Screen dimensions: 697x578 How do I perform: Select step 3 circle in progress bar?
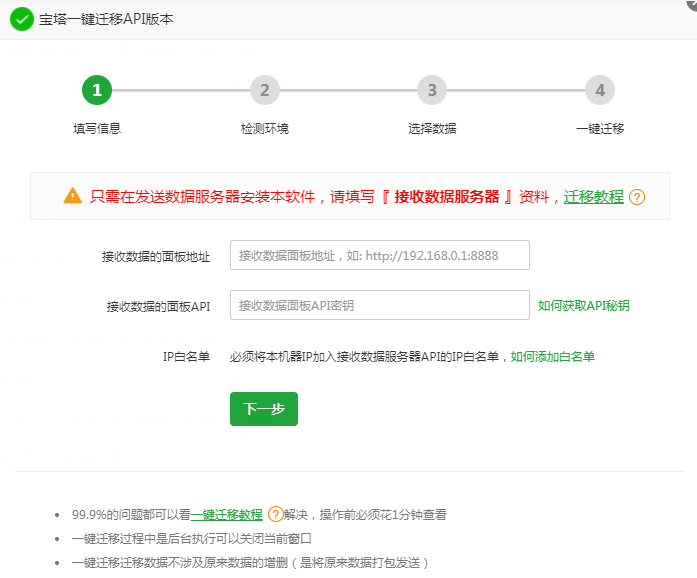[432, 90]
